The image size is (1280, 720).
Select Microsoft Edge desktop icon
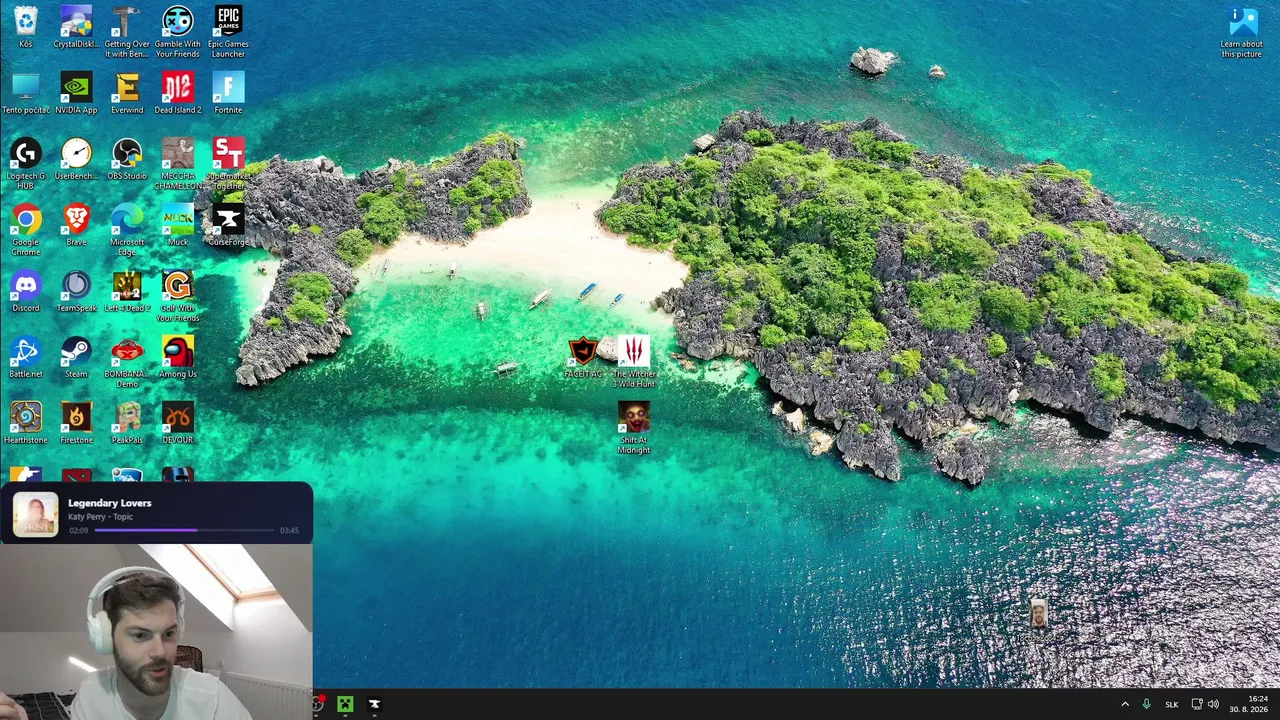click(127, 230)
